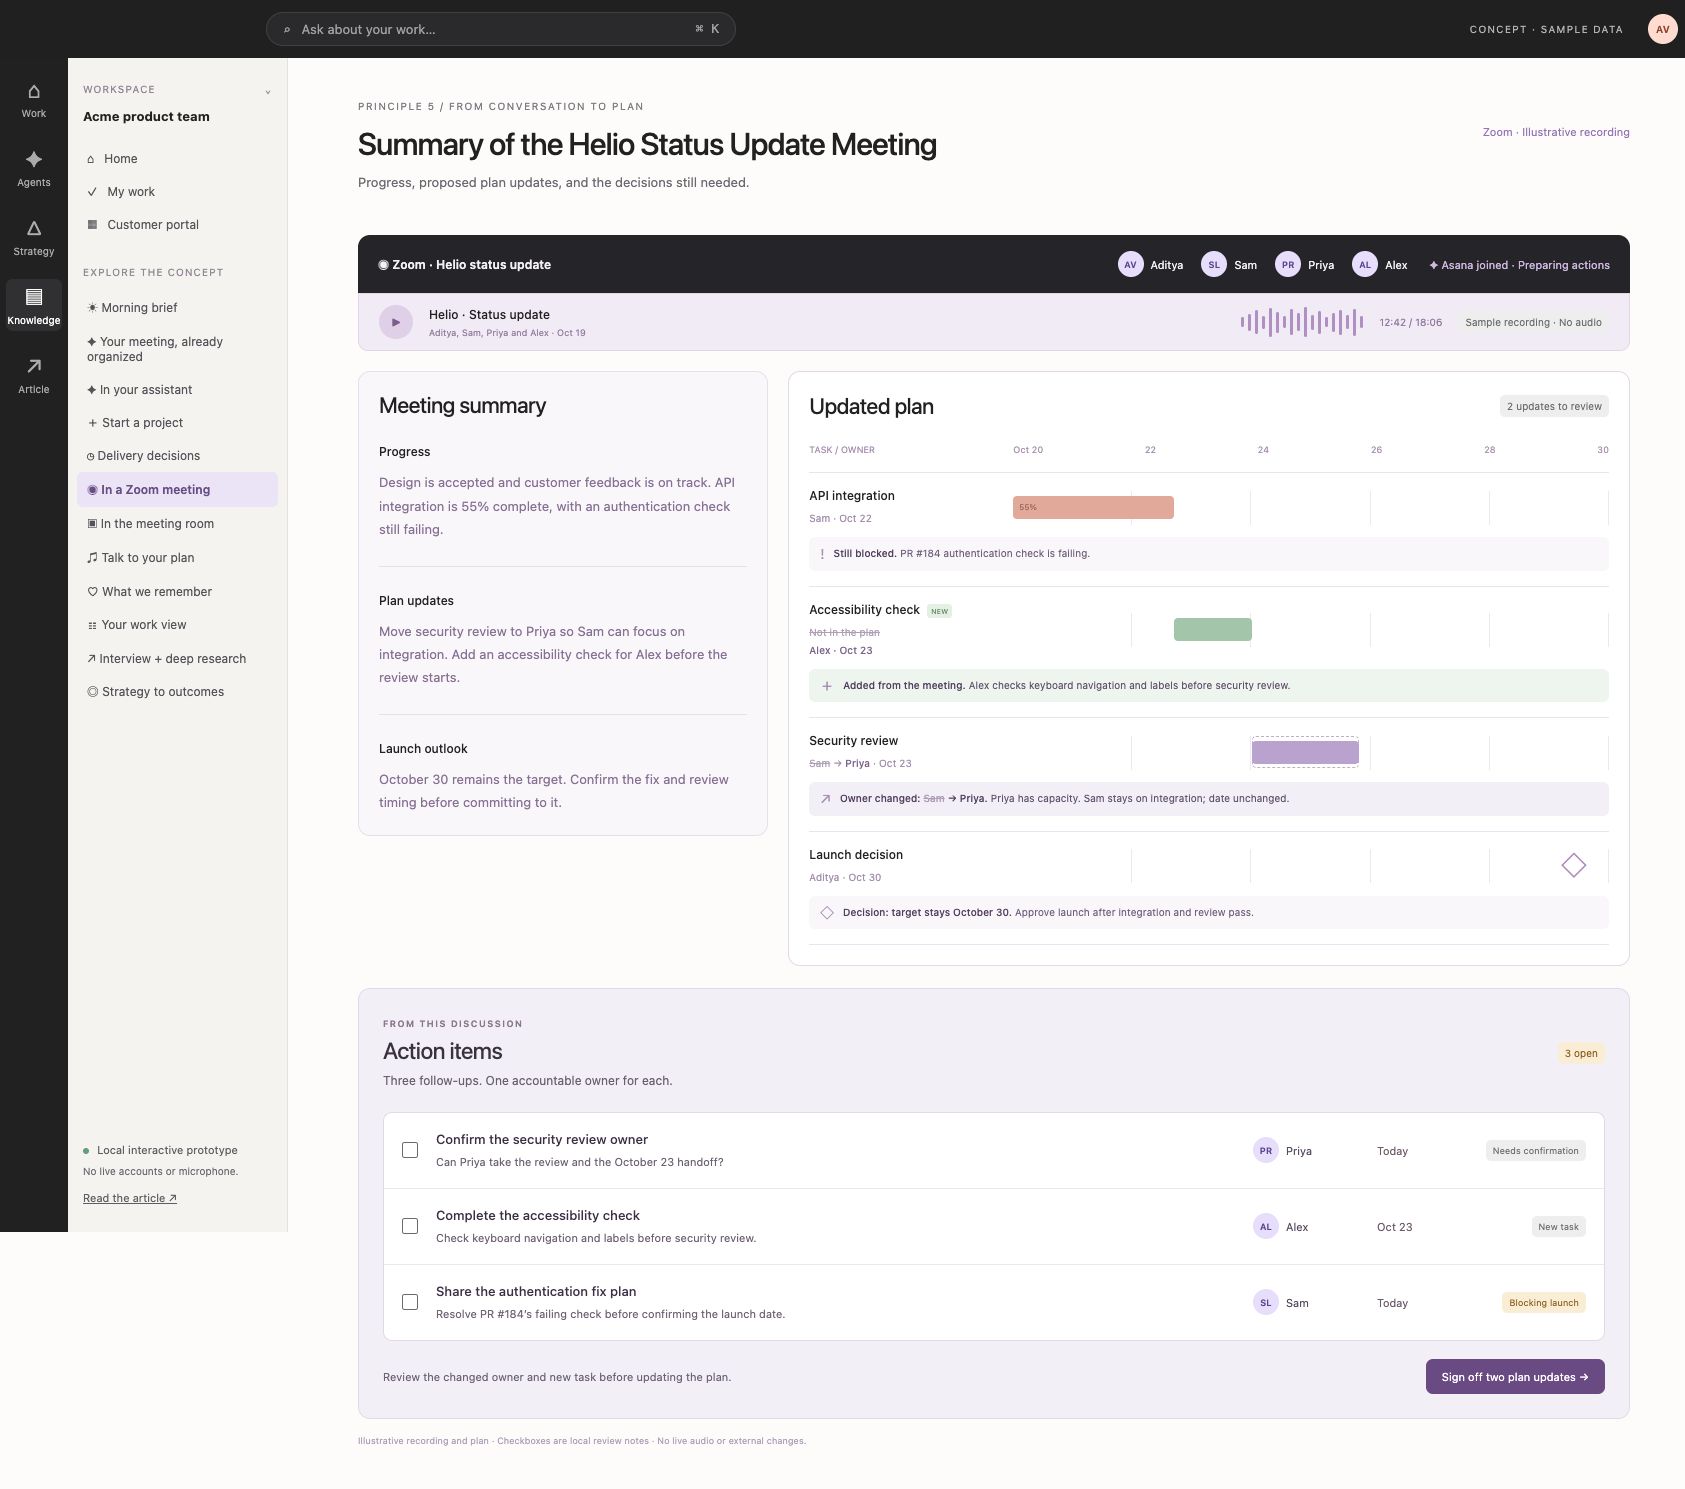The image size is (1685, 1489).
Task: Open Delivery decisions page
Action: point(177,456)
